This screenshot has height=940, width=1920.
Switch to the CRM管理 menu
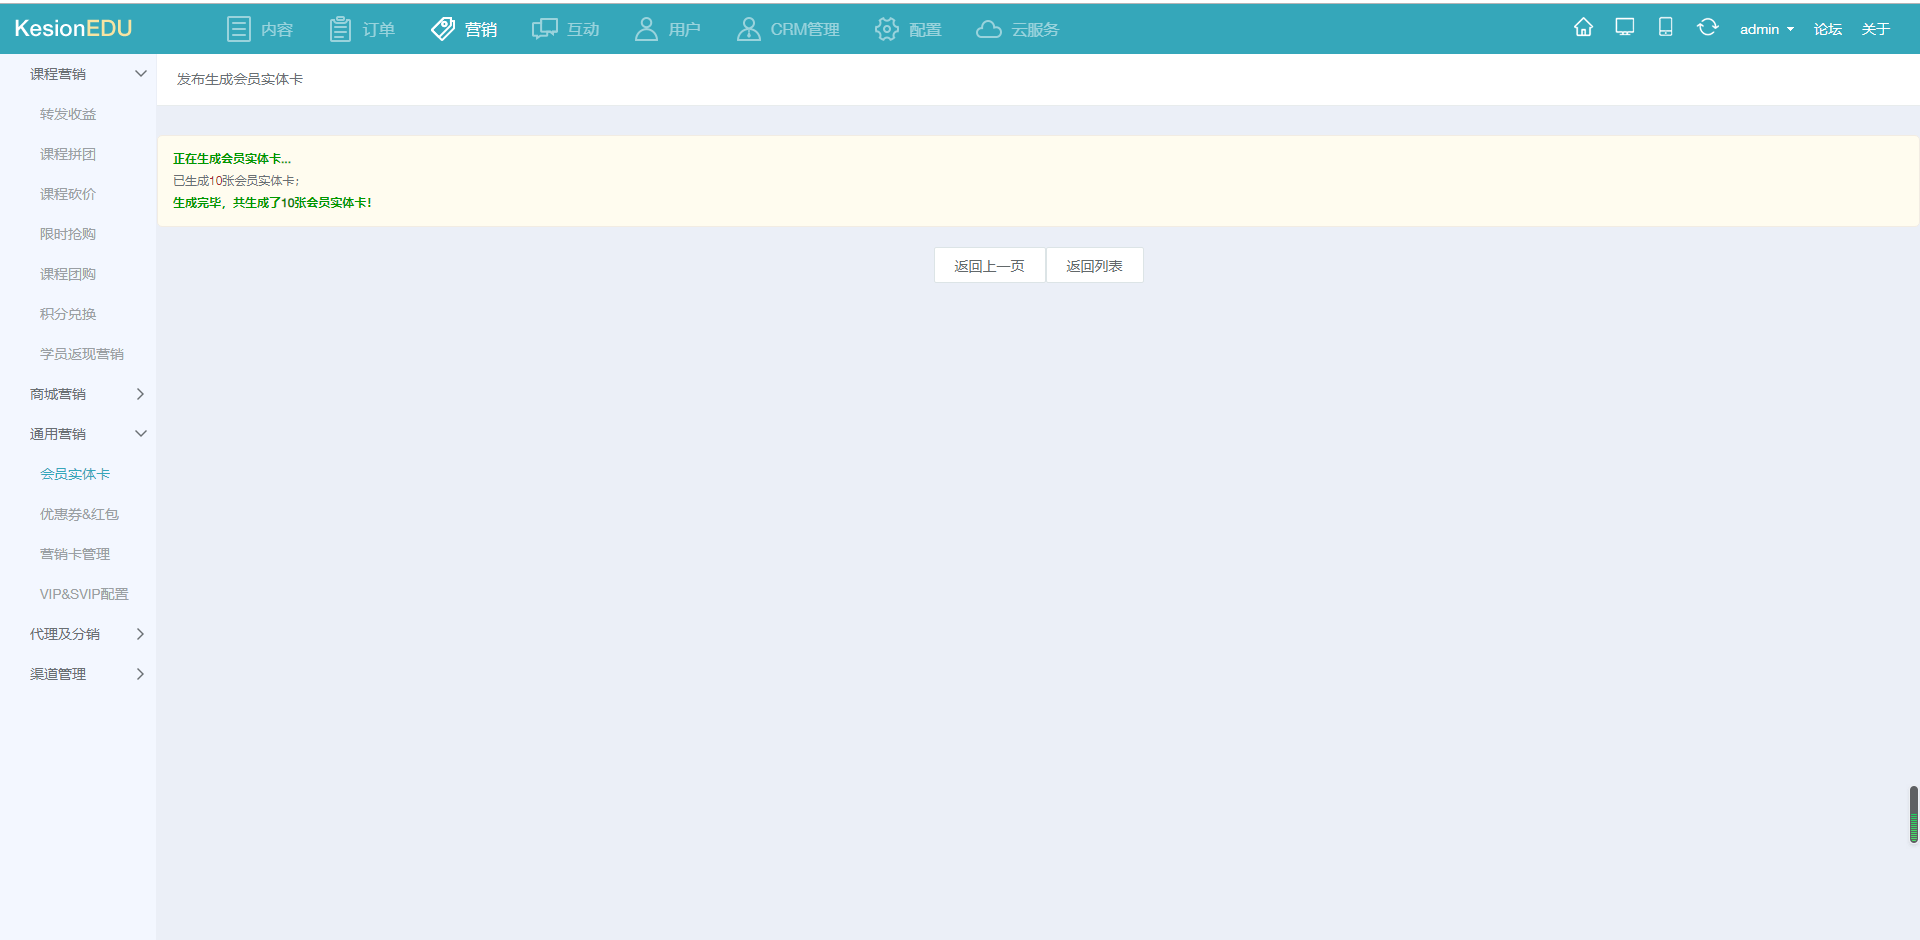point(788,29)
